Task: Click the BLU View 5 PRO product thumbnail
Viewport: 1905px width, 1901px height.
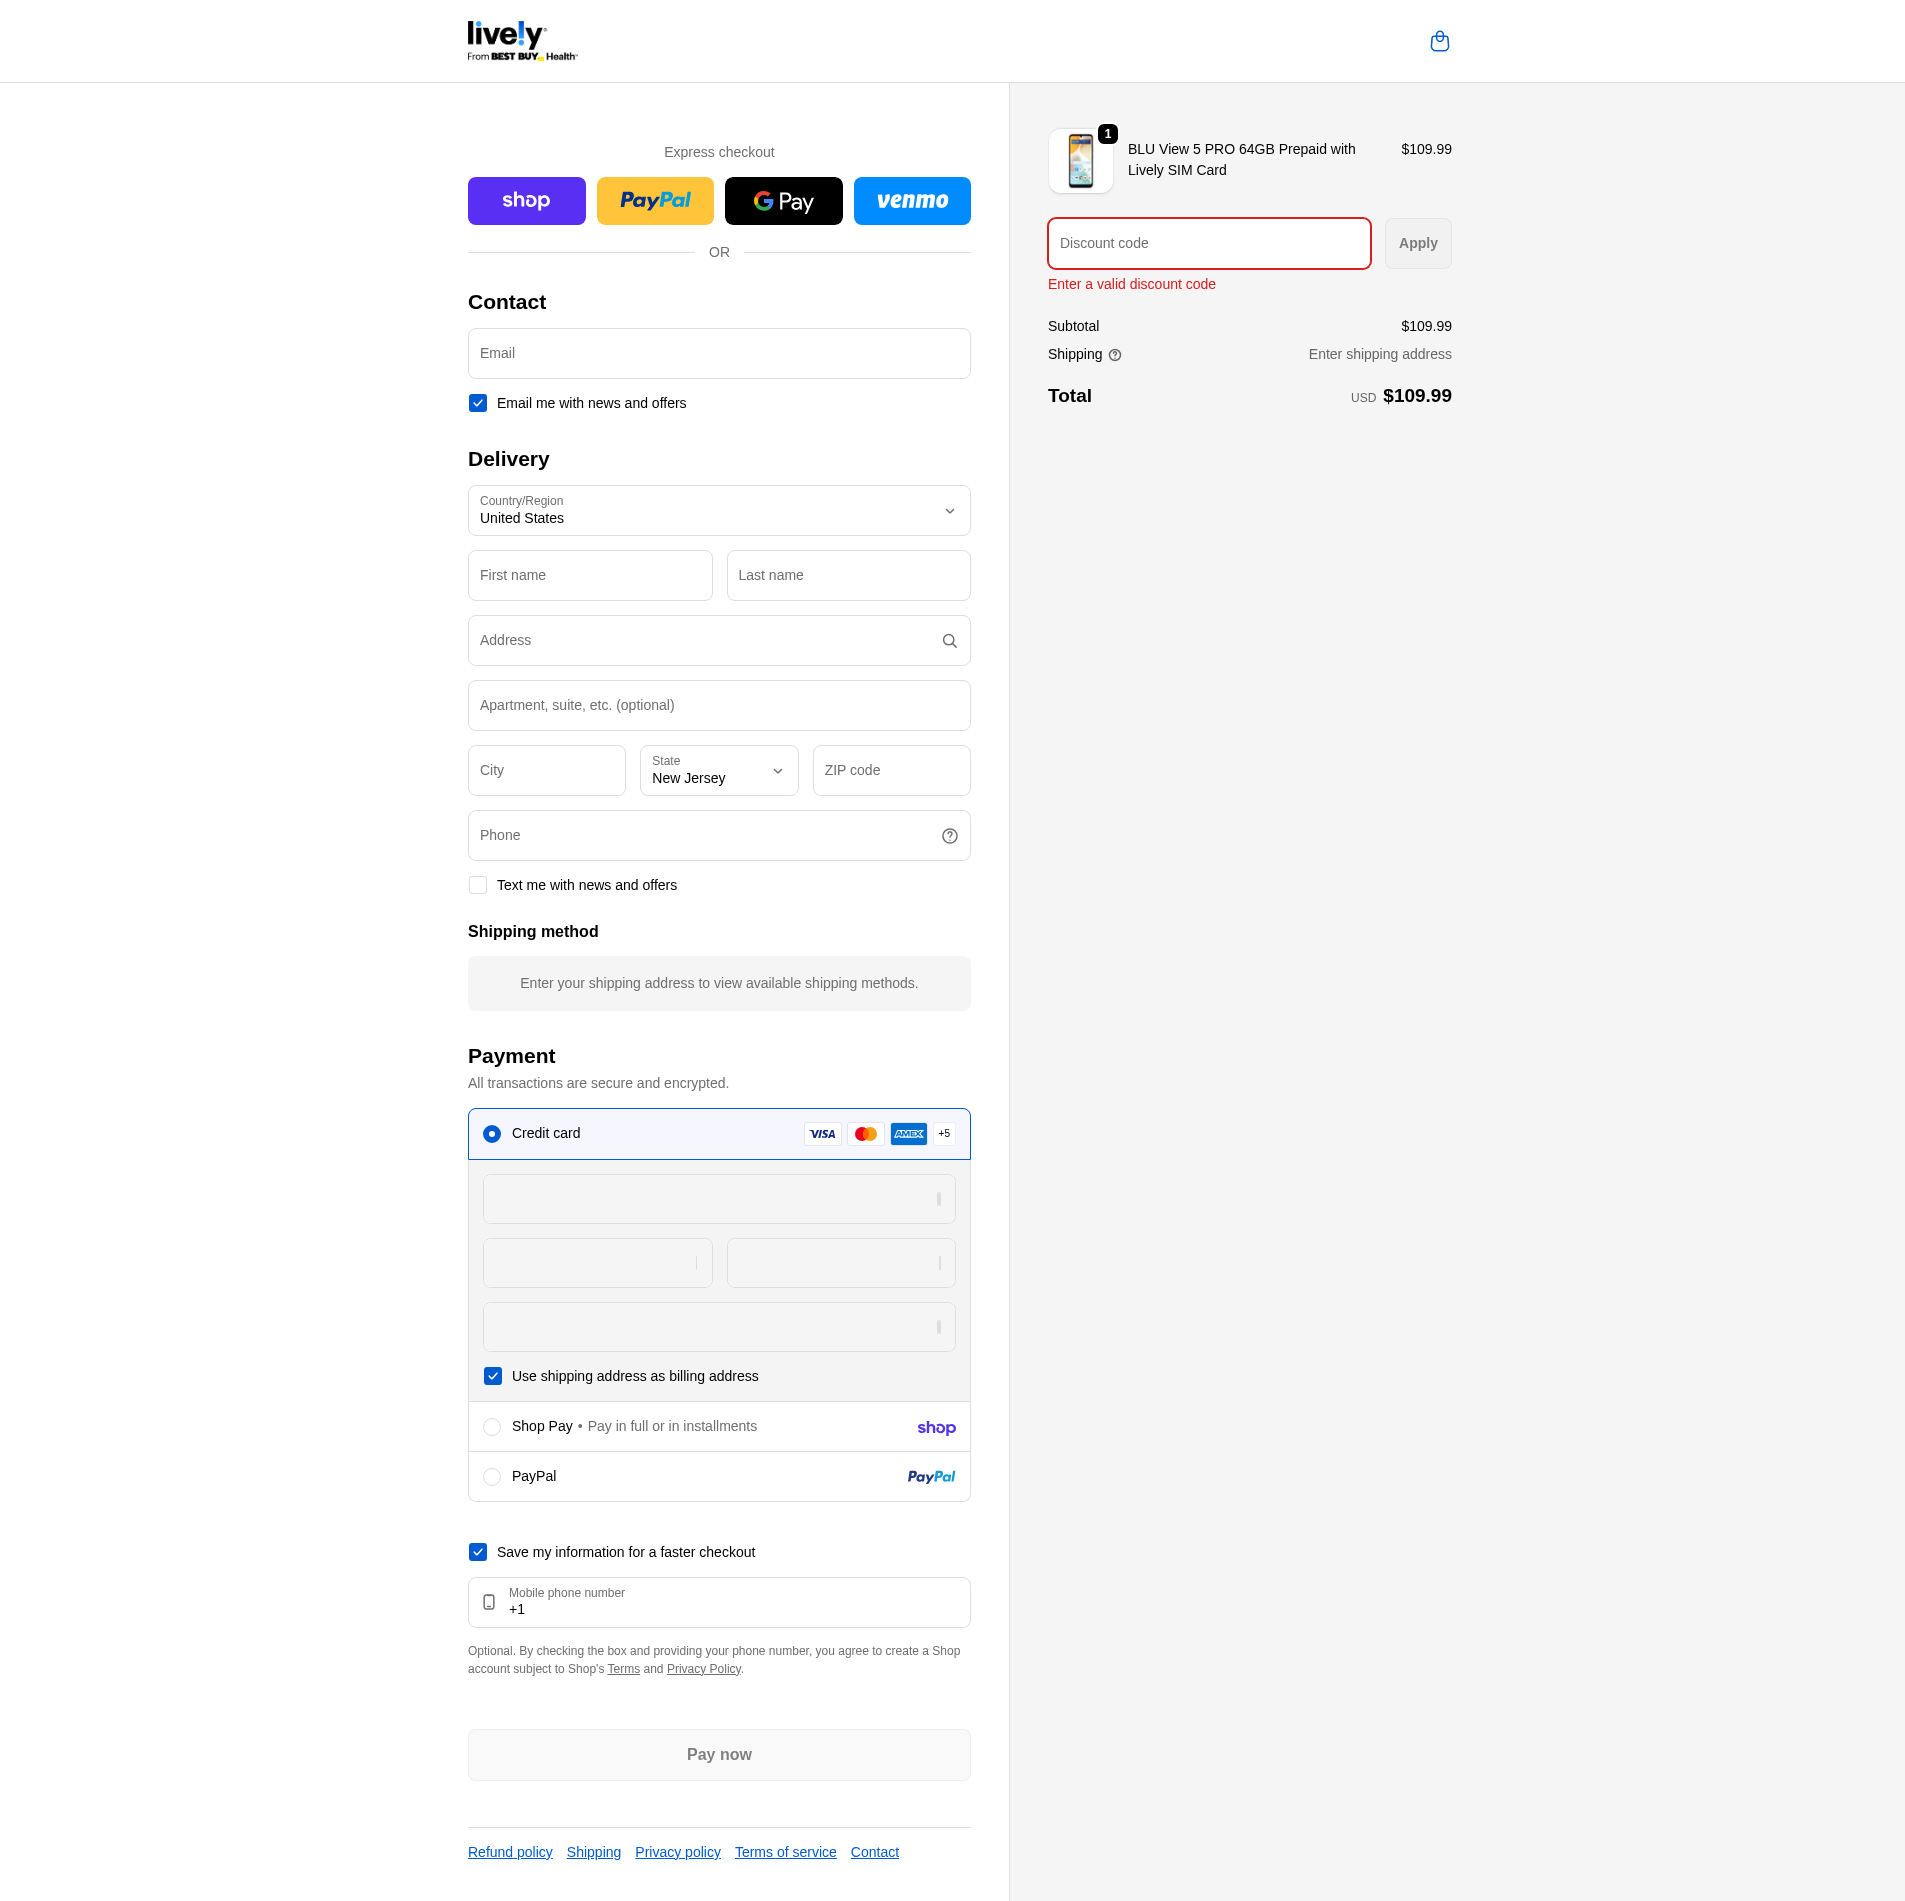Action: tap(1080, 160)
